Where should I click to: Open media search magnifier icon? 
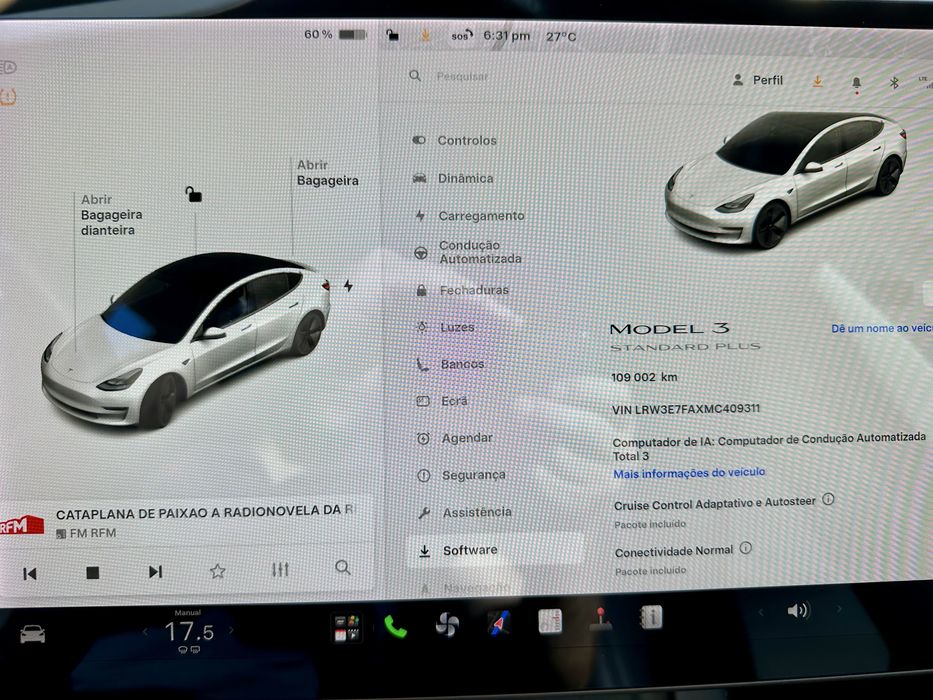pyautogui.click(x=343, y=567)
